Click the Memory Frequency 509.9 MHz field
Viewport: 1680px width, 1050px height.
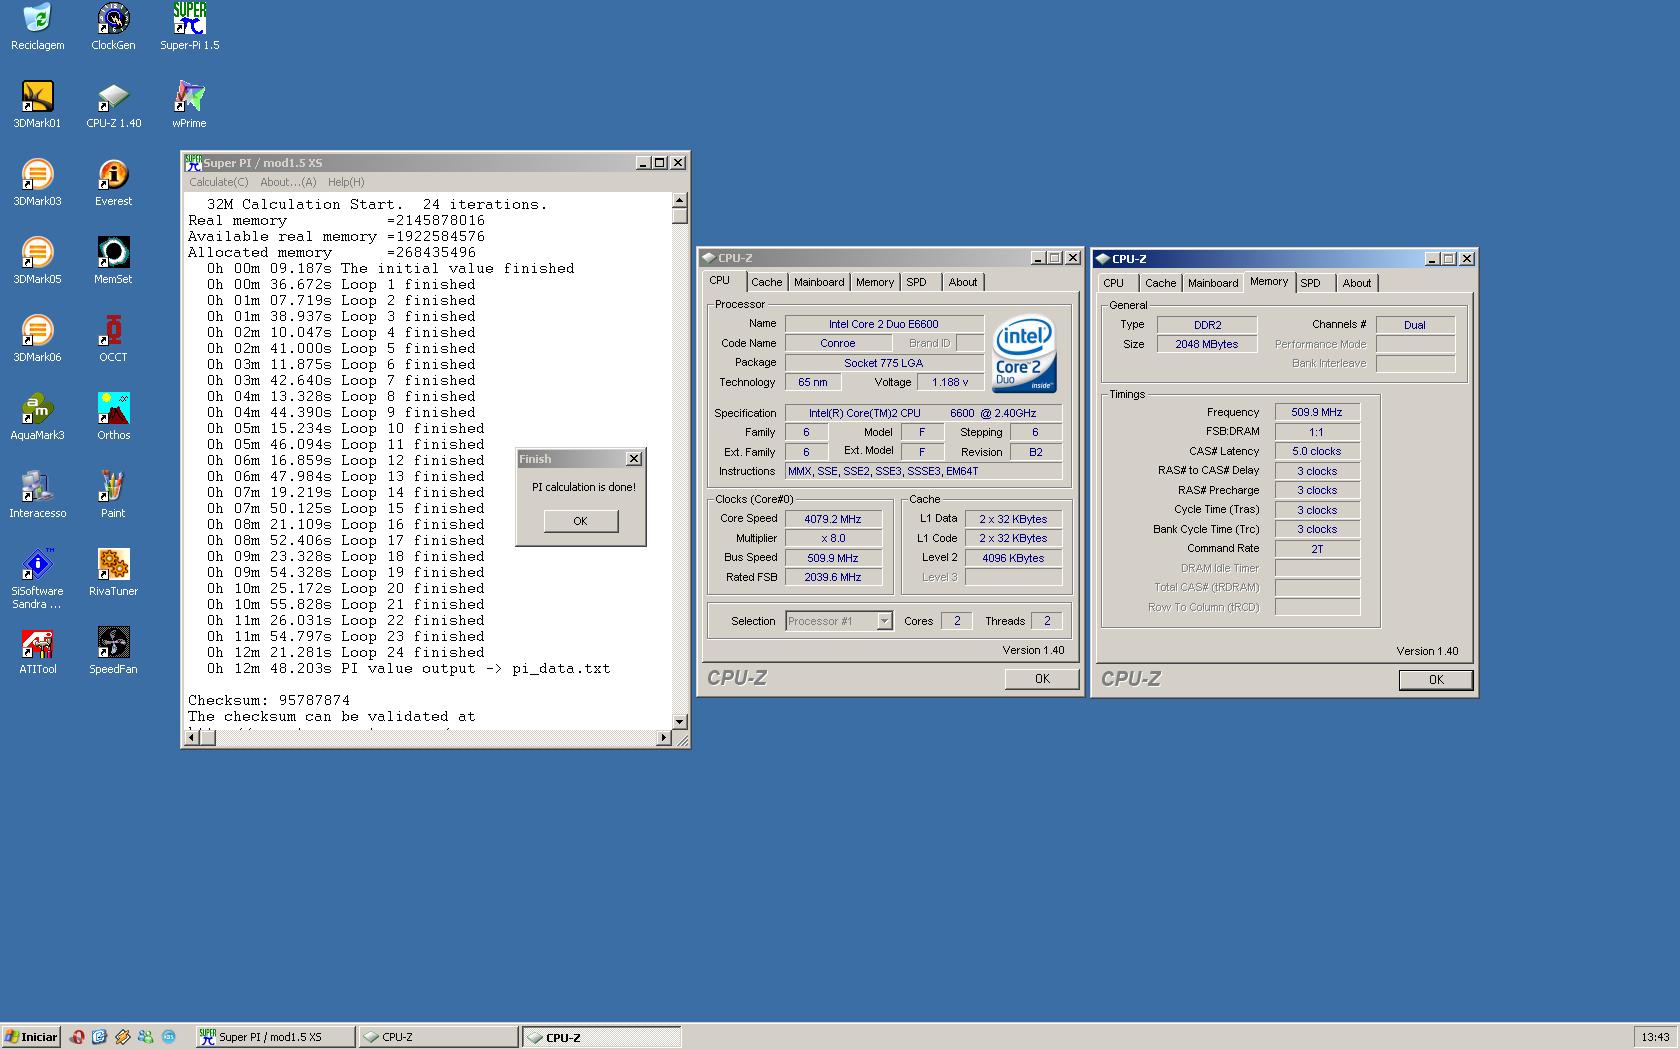click(1317, 412)
